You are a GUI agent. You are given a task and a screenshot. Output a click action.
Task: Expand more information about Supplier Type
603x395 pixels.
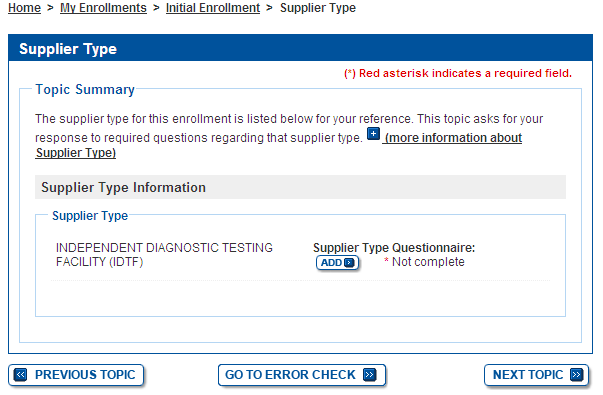453,138
